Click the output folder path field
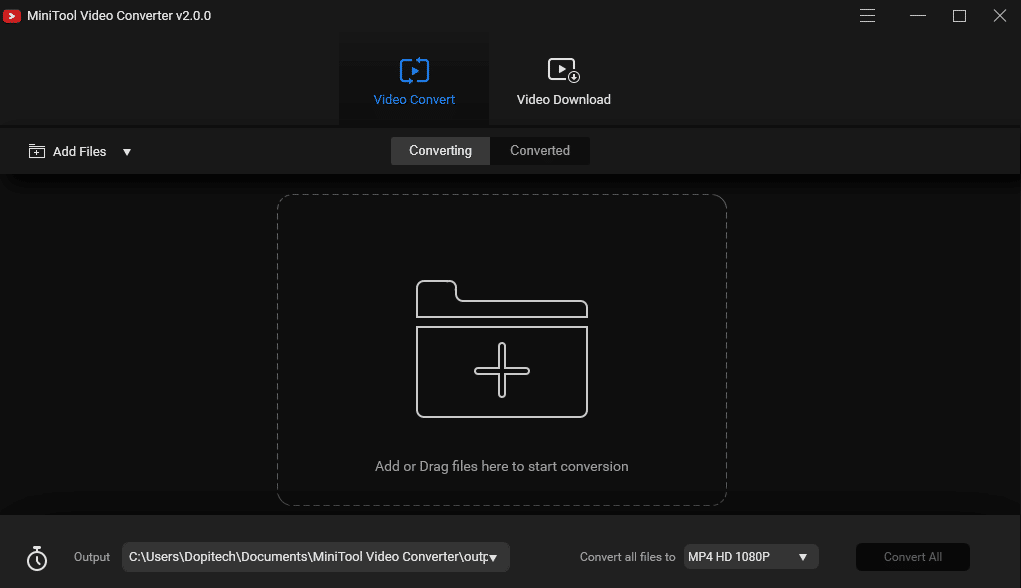Screen dimensions: 1021x588 coord(316,557)
